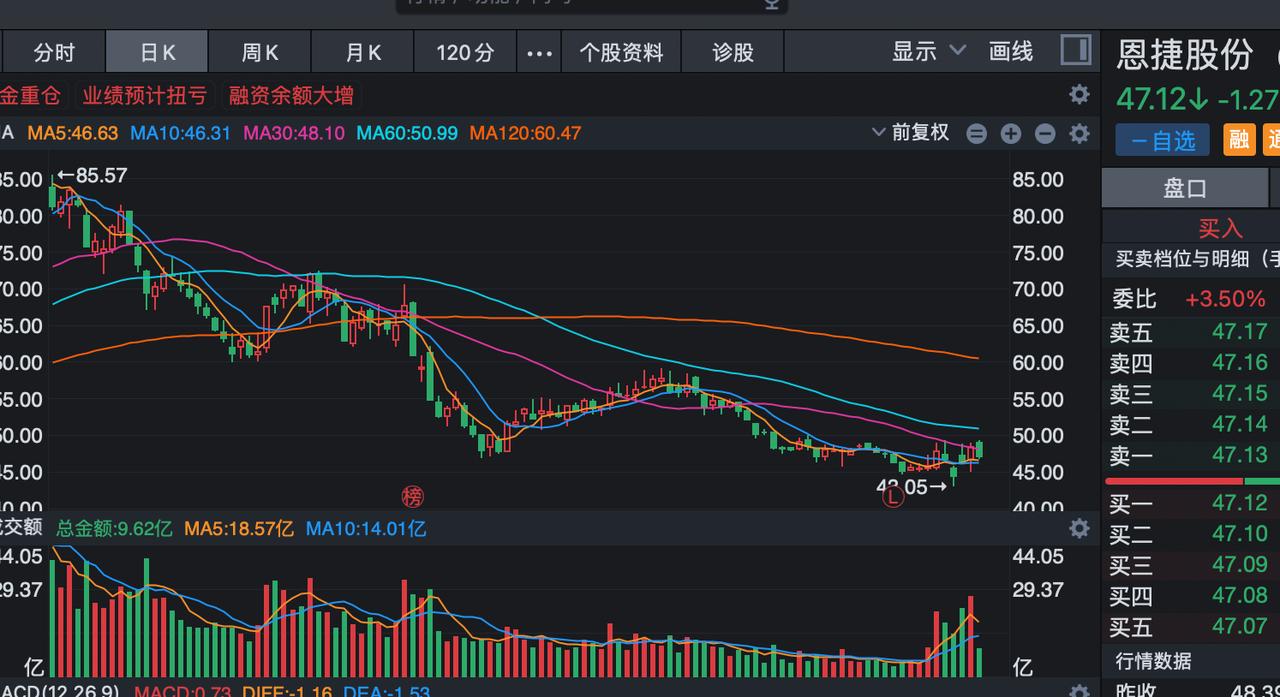Open settings gear beside 融资余额大增 tag row
Viewport: 1280px width, 697px height.
1079,94
